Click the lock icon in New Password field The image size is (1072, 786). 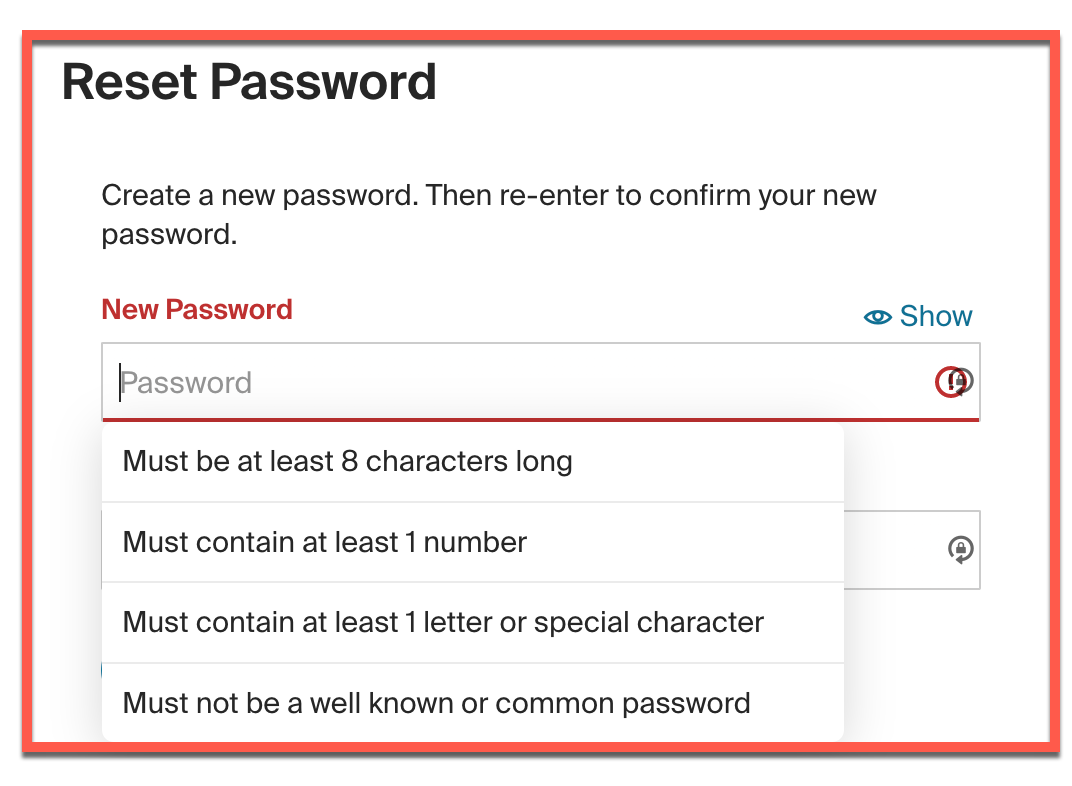click(x=962, y=381)
